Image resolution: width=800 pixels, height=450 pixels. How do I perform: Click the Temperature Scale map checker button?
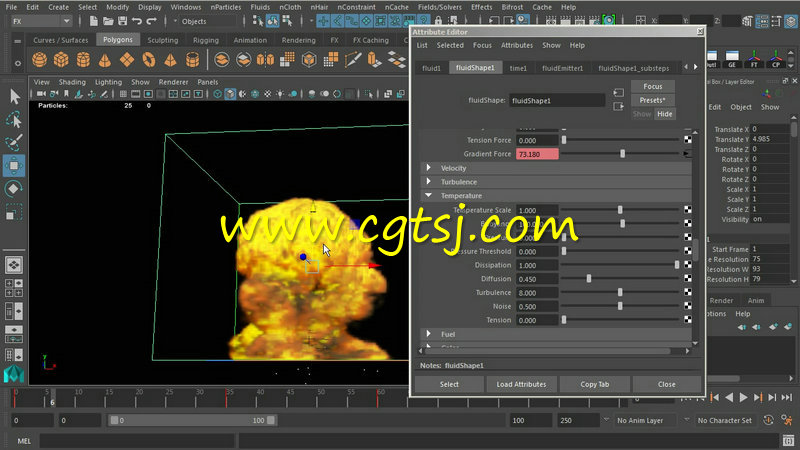point(688,210)
